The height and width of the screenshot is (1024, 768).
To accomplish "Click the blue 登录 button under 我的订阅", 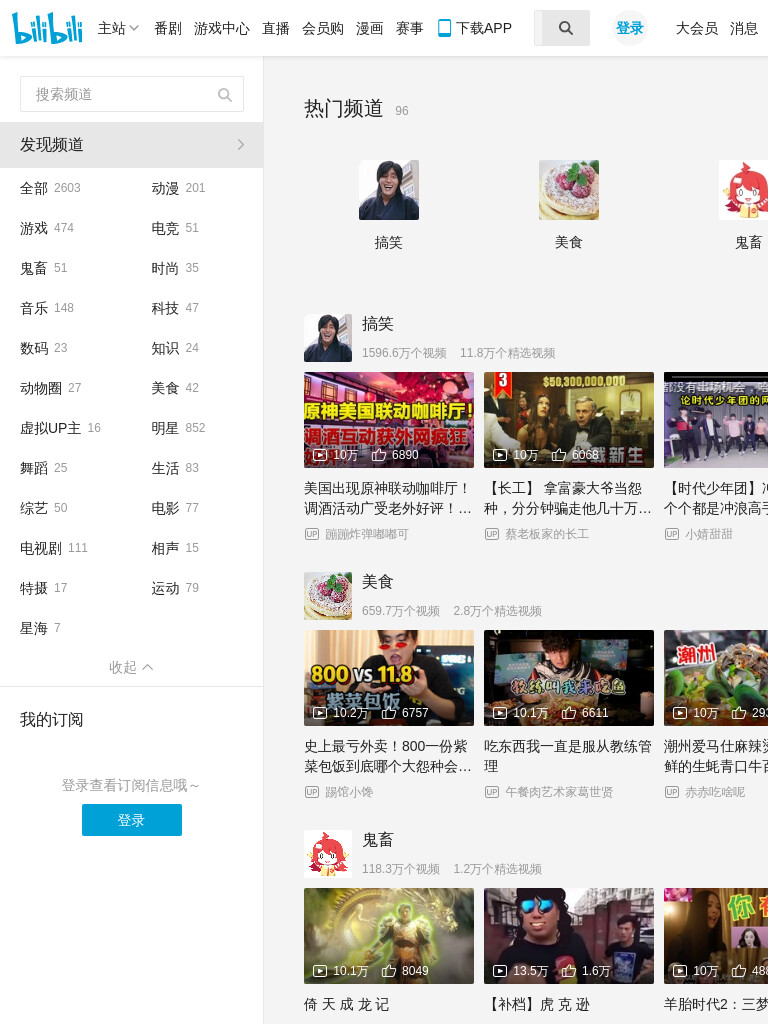I will coord(132,820).
